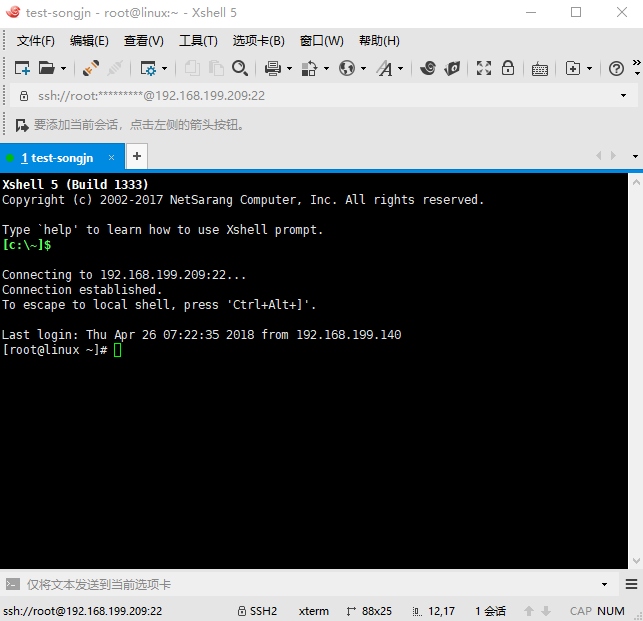This screenshot has width=643, height=621.
Task: Open the 查看(V) menu
Action: coord(144,41)
